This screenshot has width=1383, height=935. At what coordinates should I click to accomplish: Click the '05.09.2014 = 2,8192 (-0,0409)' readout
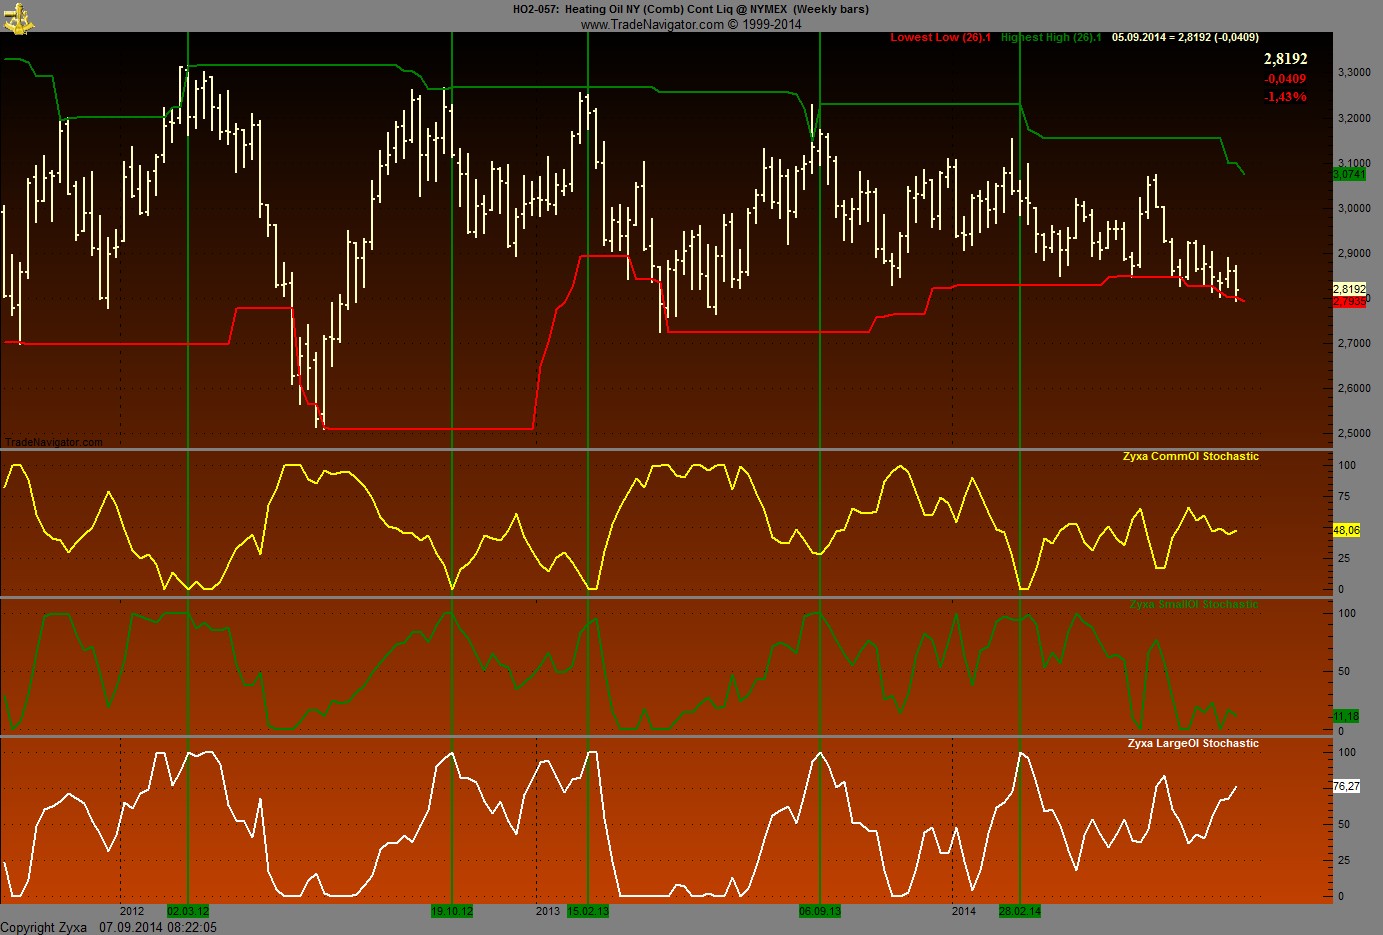pos(1185,38)
